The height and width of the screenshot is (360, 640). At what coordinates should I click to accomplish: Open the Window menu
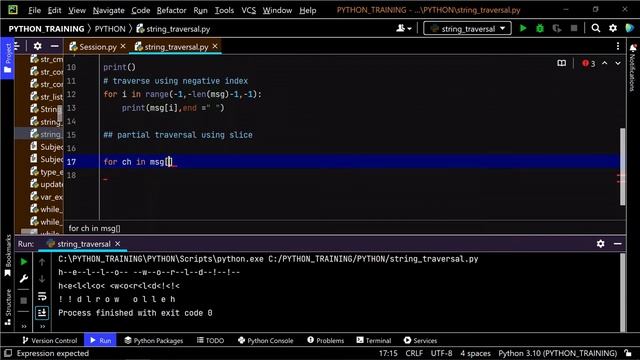click(277, 10)
